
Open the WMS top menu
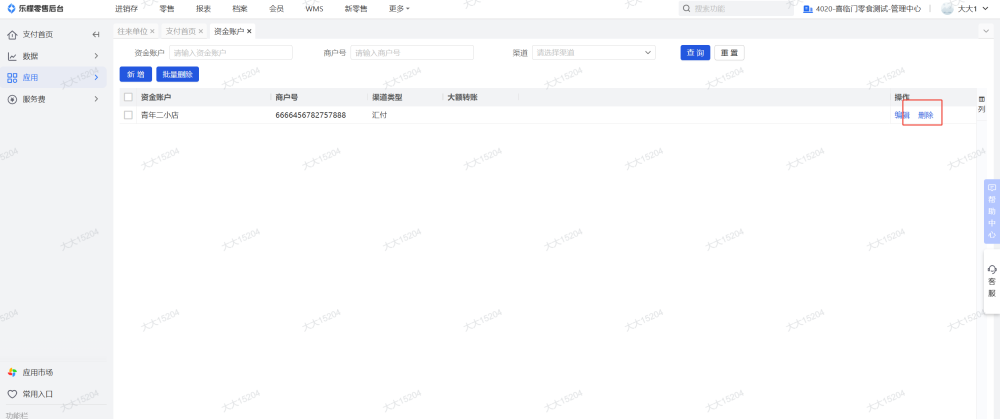coord(314,9)
